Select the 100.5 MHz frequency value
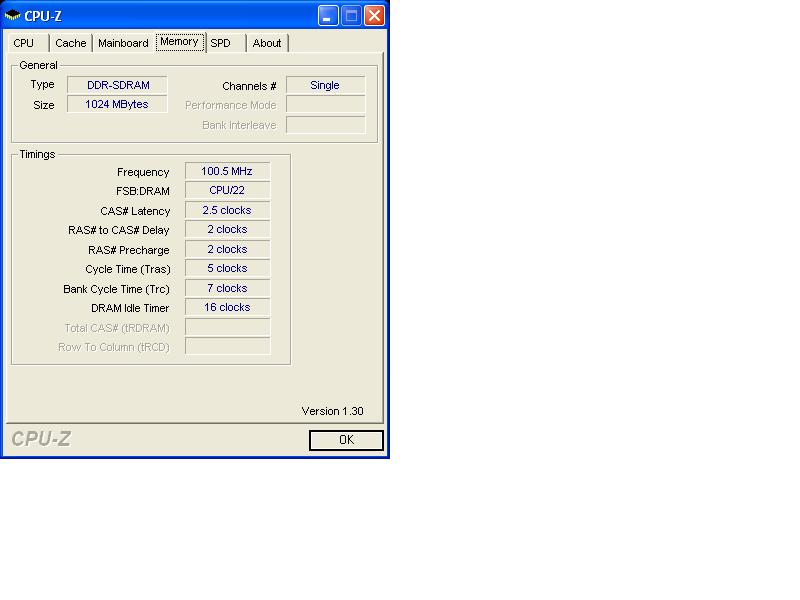 228,171
